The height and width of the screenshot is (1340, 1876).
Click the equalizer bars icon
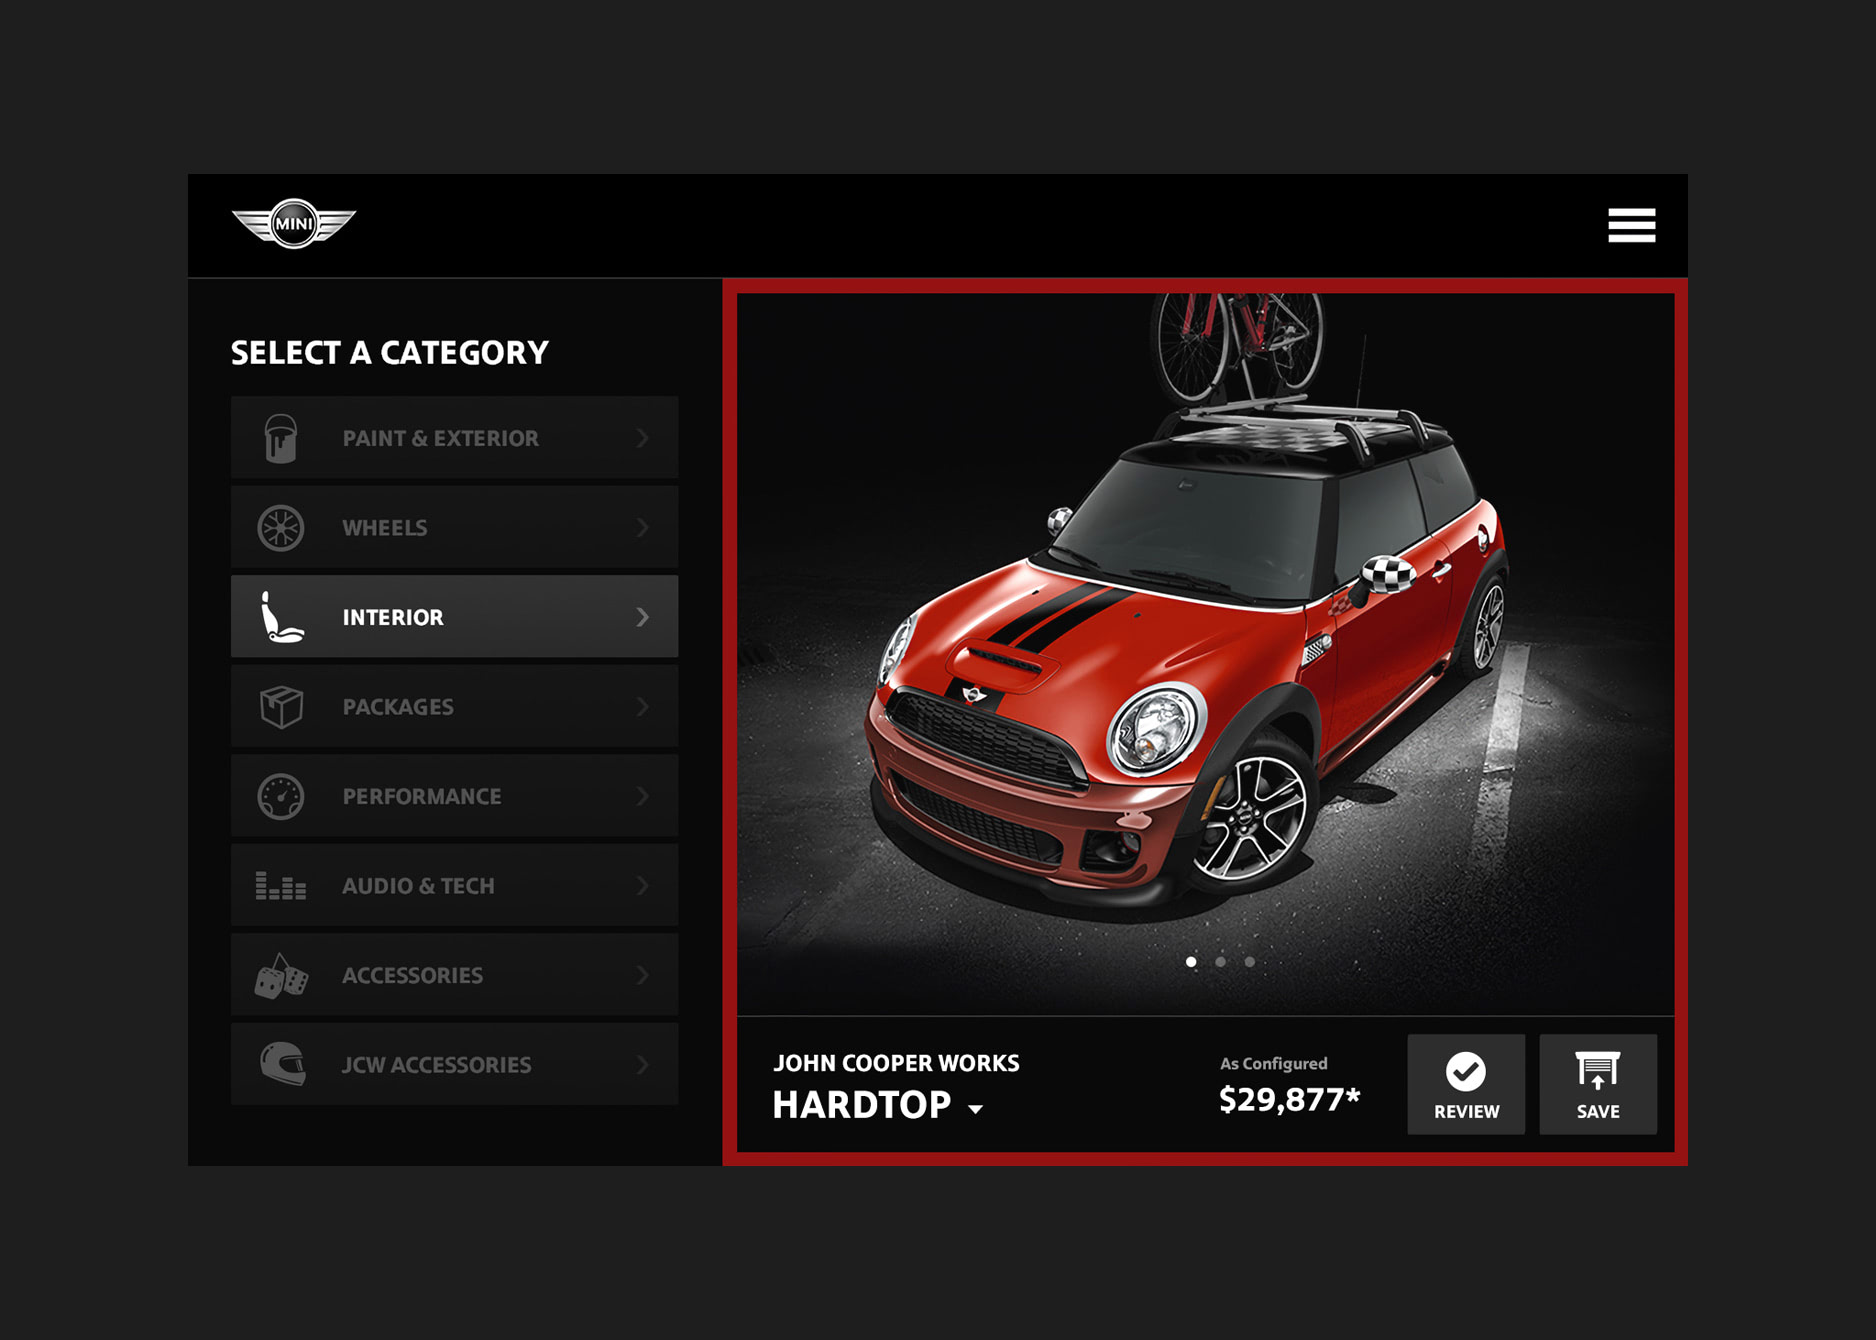tap(281, 886)
